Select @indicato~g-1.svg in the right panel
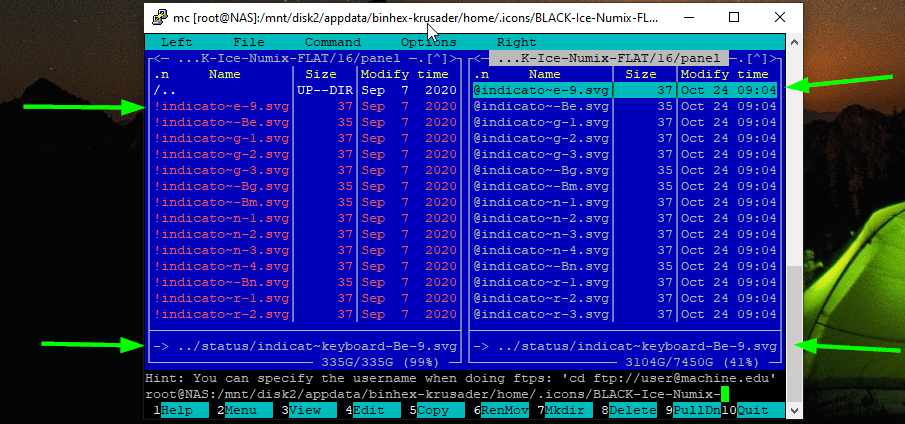This screenshot has height=424, width=905. [x=625, y=122]
